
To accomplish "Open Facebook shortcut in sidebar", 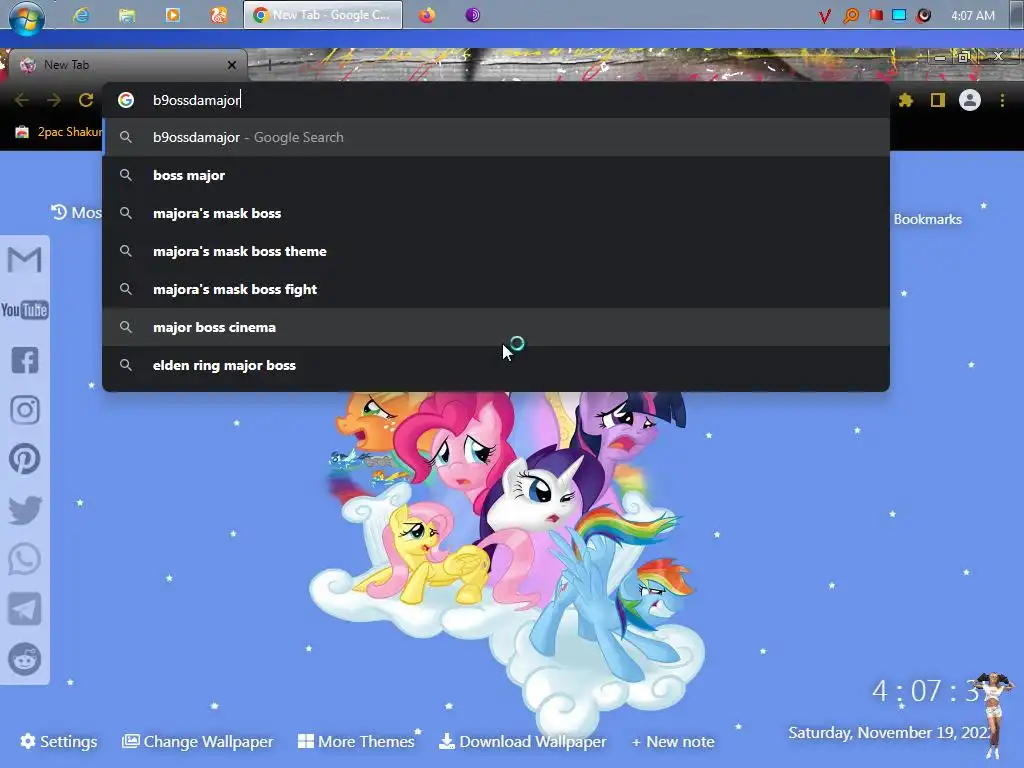I will (25, 360).
